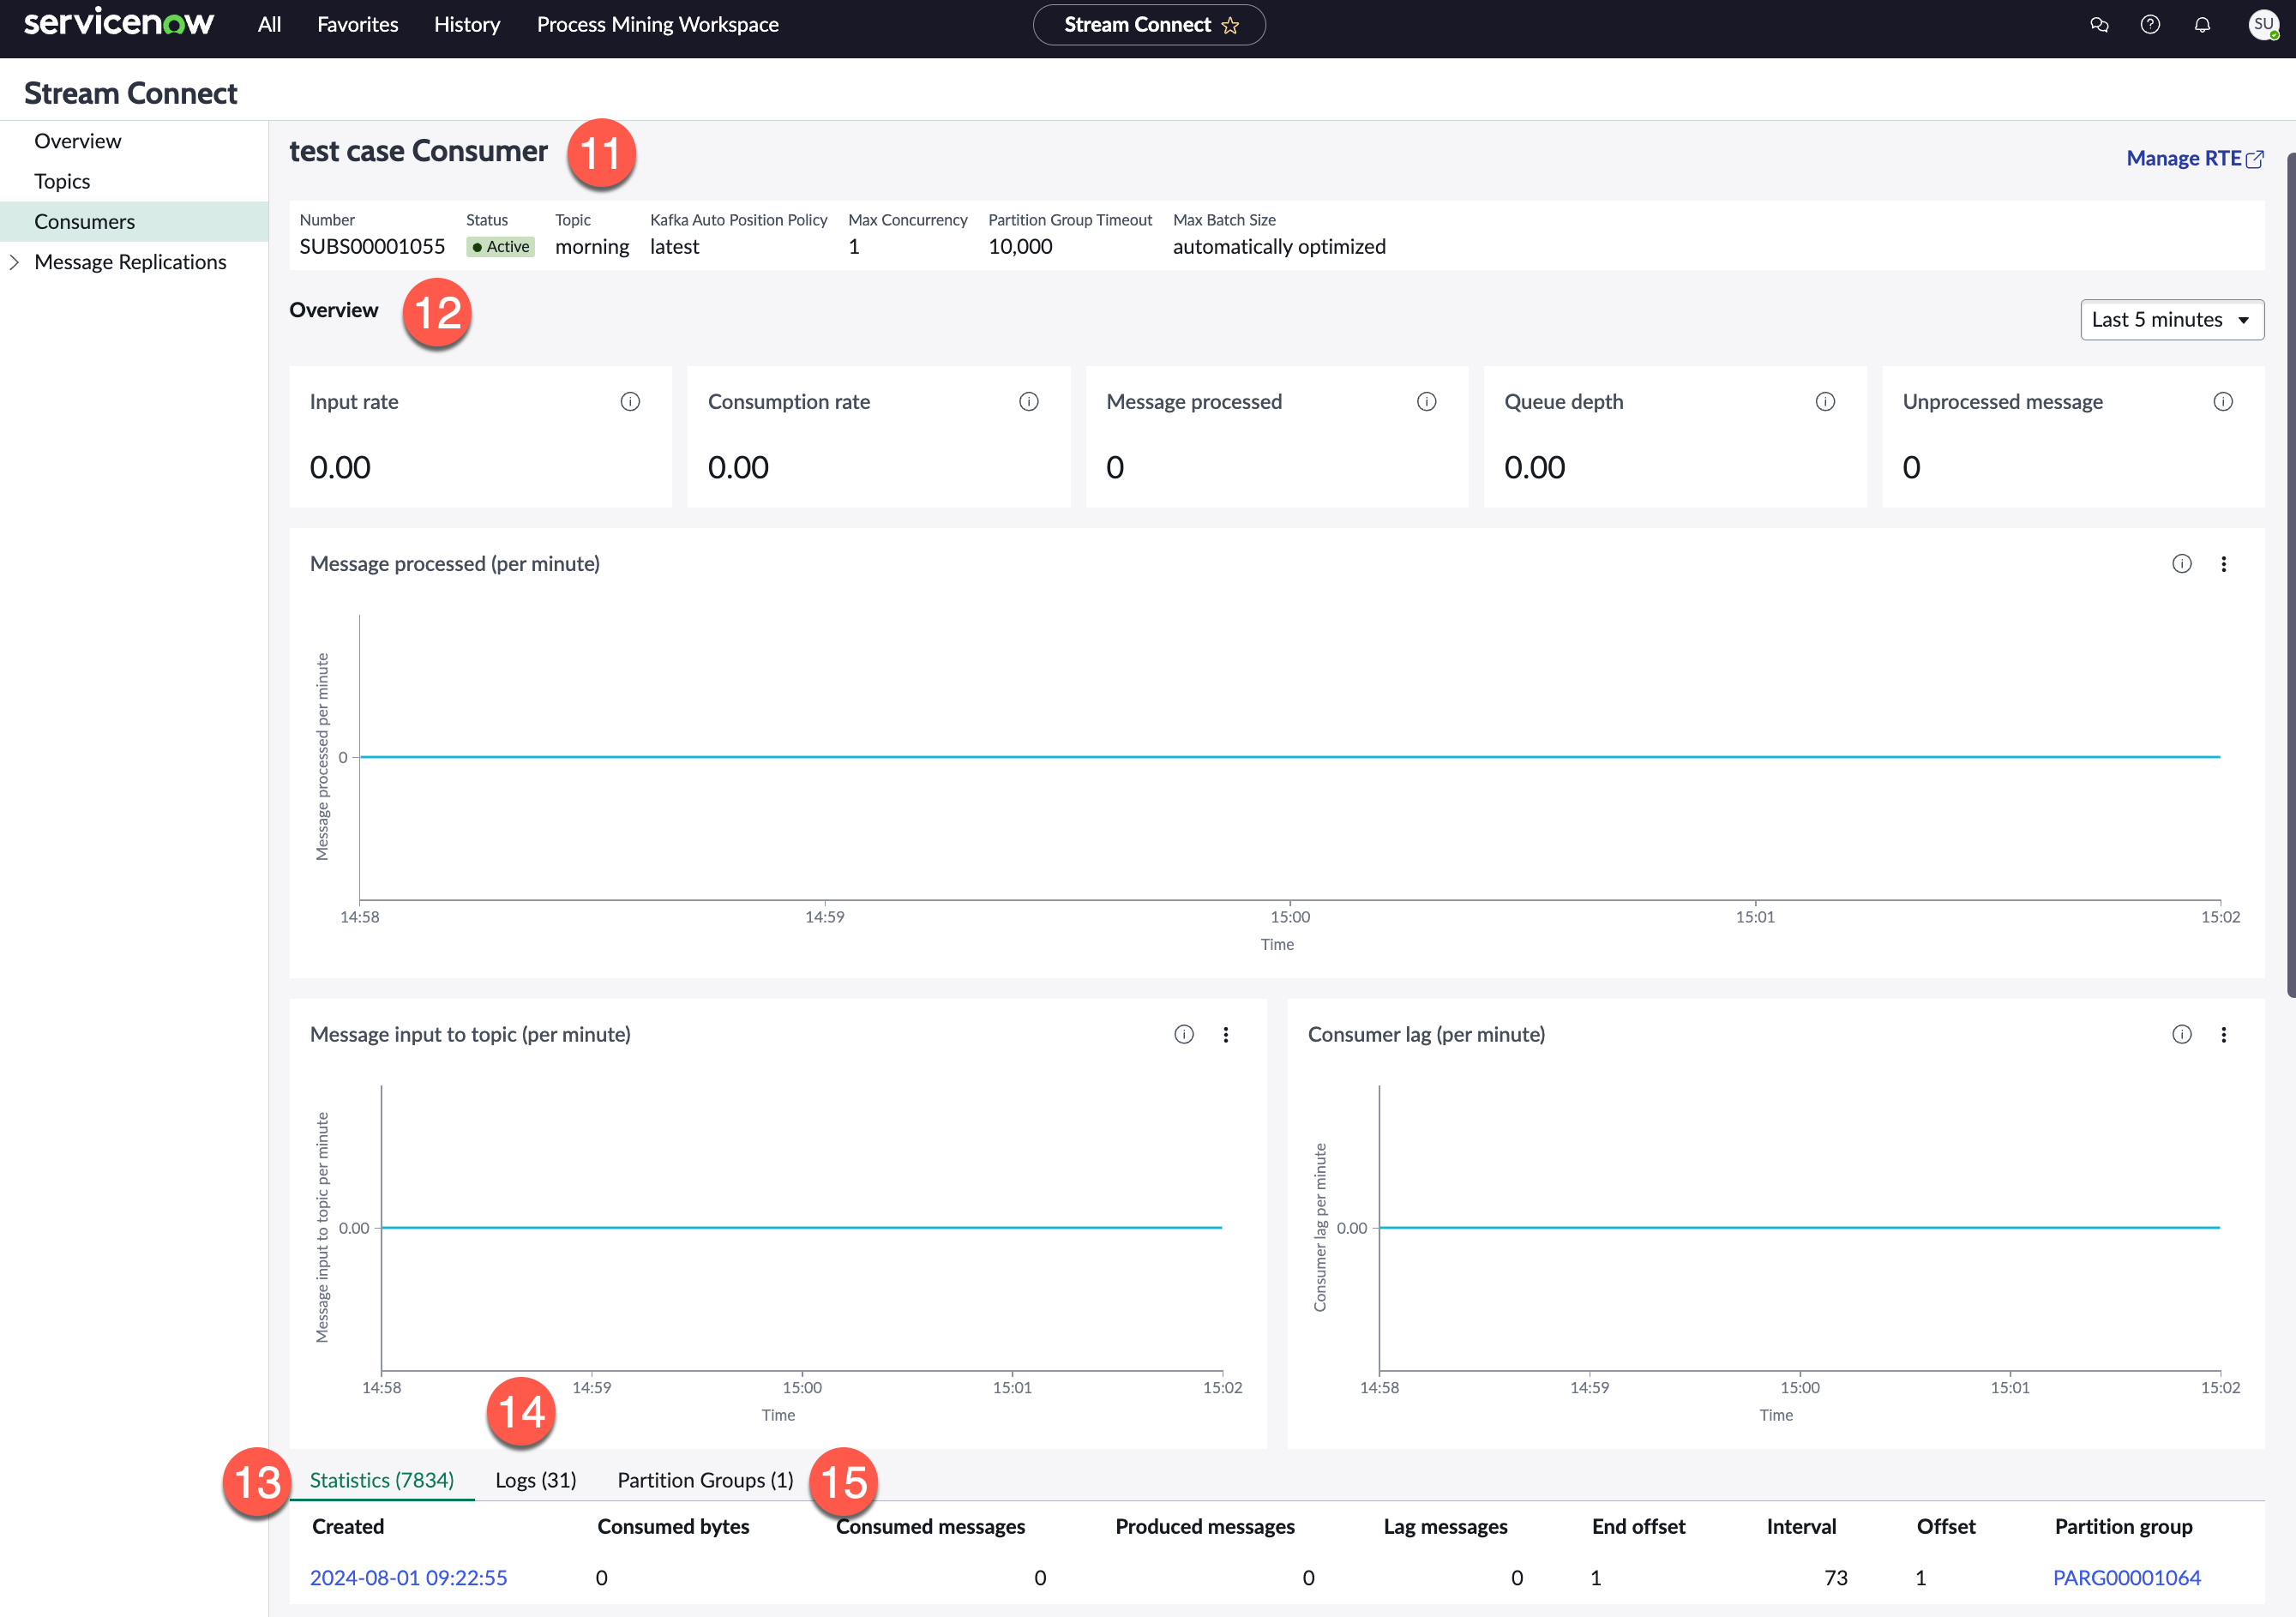Show info for Unprocessed message card
This screenshot has width=2296, height=1617.
(x=2223, y=402)
